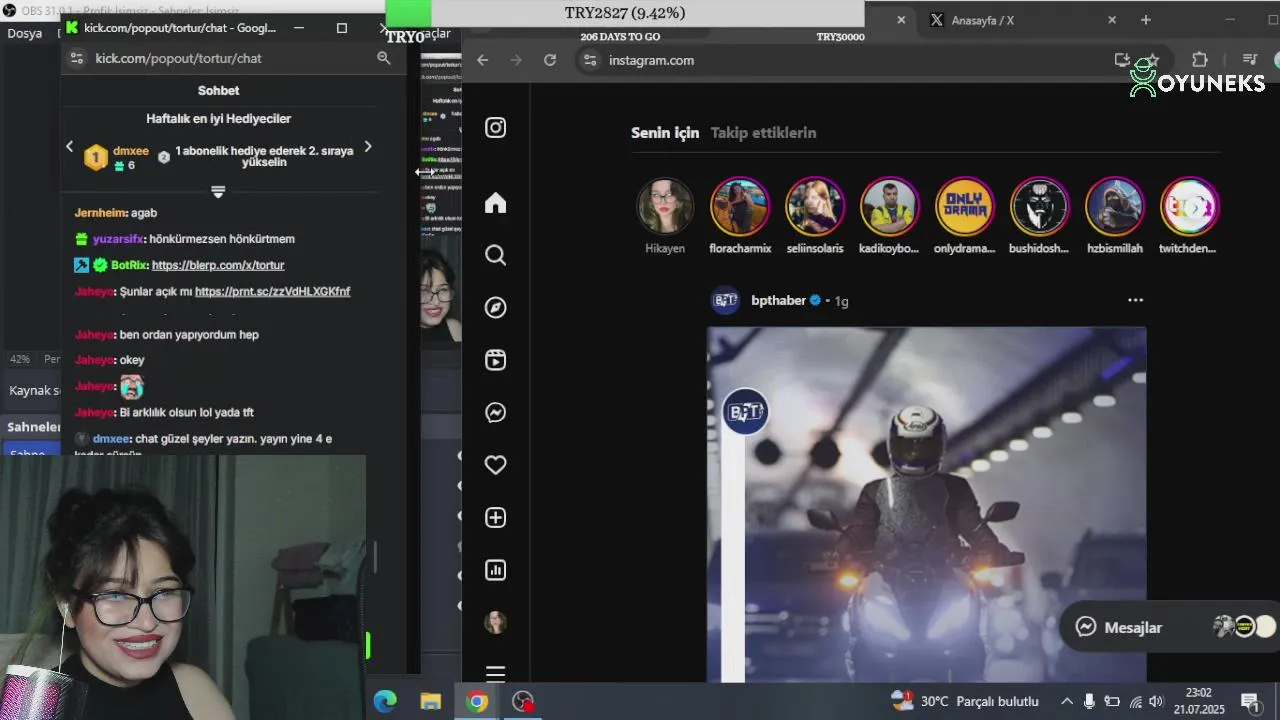The height and width of the screenshot is (720, 1280).
Task: Click Wi-Fi network icon in system tray
Action: [1136, 701]
